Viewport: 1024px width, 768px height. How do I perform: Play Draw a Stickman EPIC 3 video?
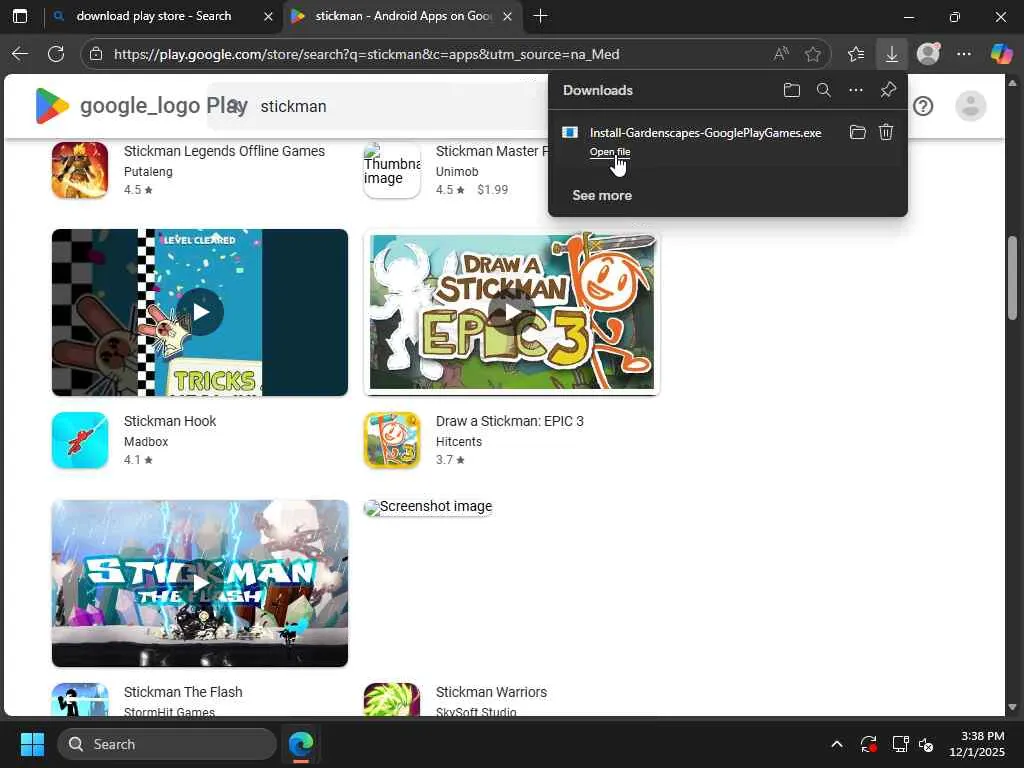[x=511, y=312]
